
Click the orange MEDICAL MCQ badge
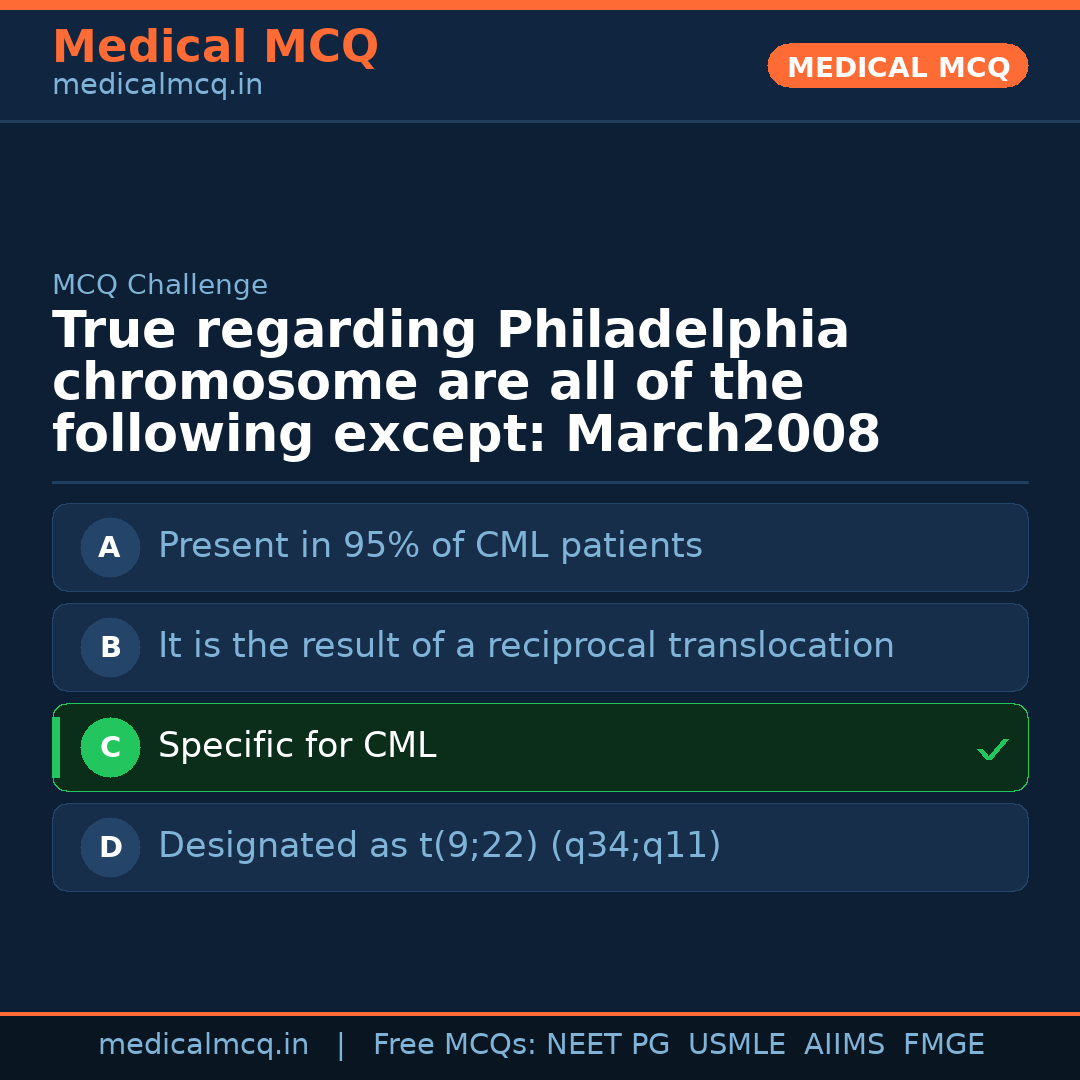tap(897, 66)
